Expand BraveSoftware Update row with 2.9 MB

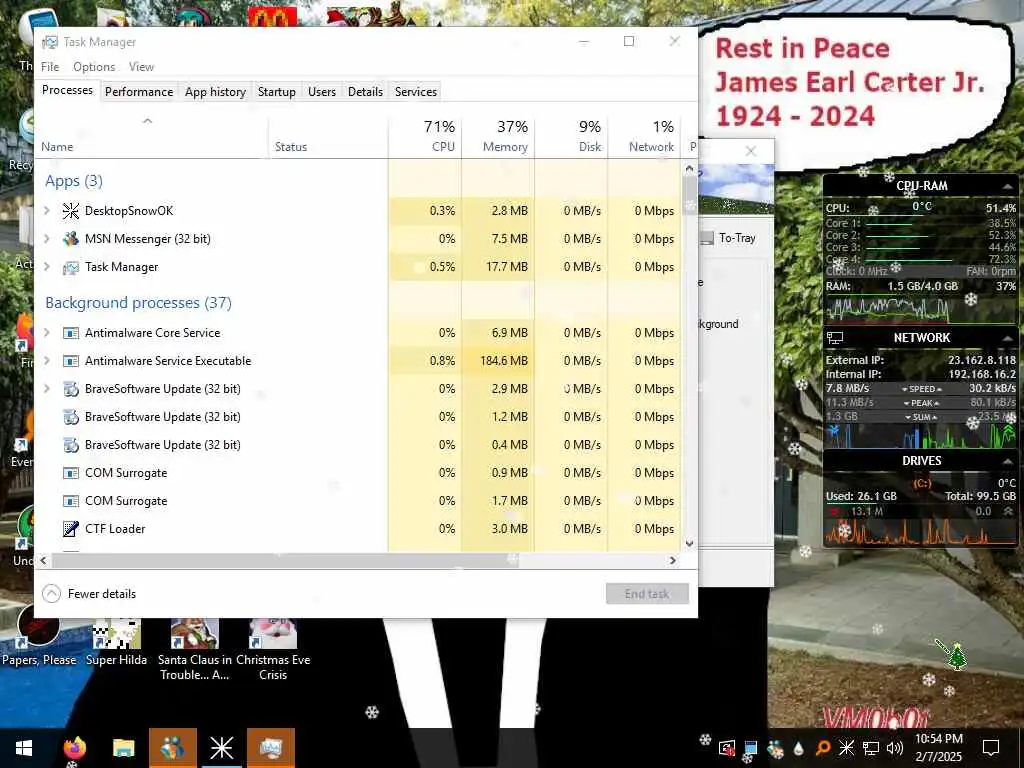46,389
